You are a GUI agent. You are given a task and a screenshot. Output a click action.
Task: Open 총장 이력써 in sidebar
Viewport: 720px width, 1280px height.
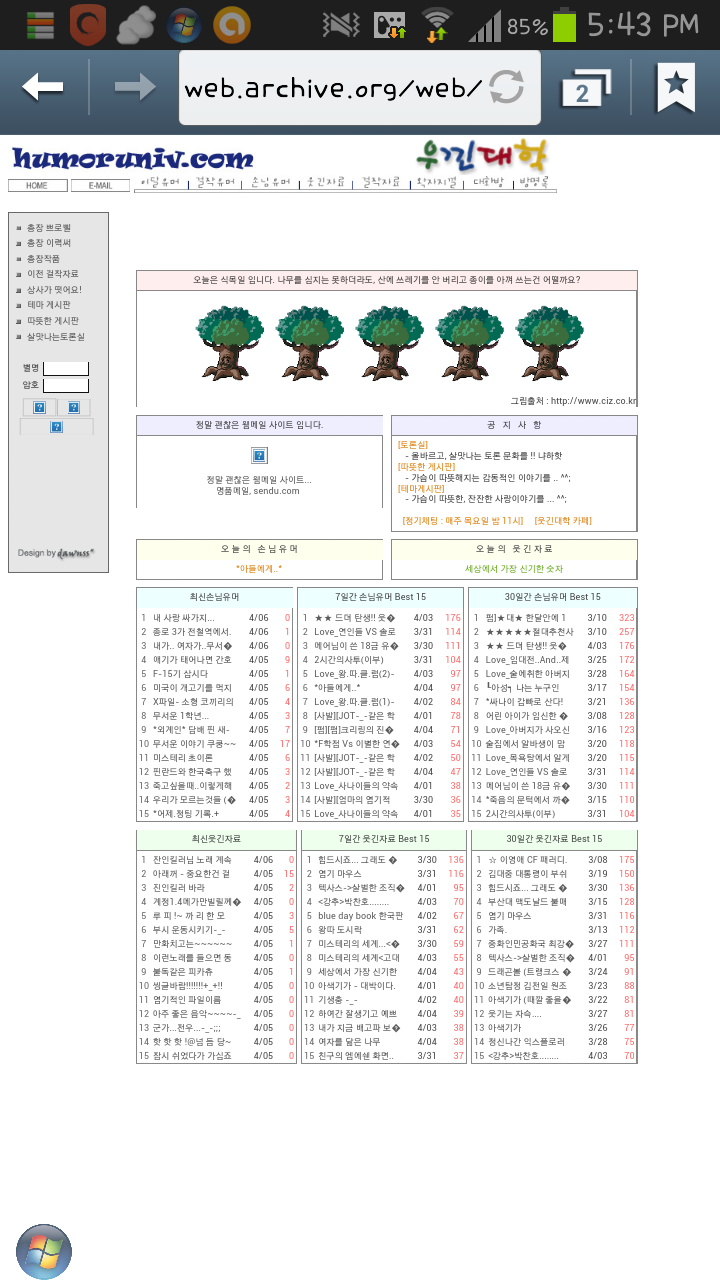tap(49, 243)
